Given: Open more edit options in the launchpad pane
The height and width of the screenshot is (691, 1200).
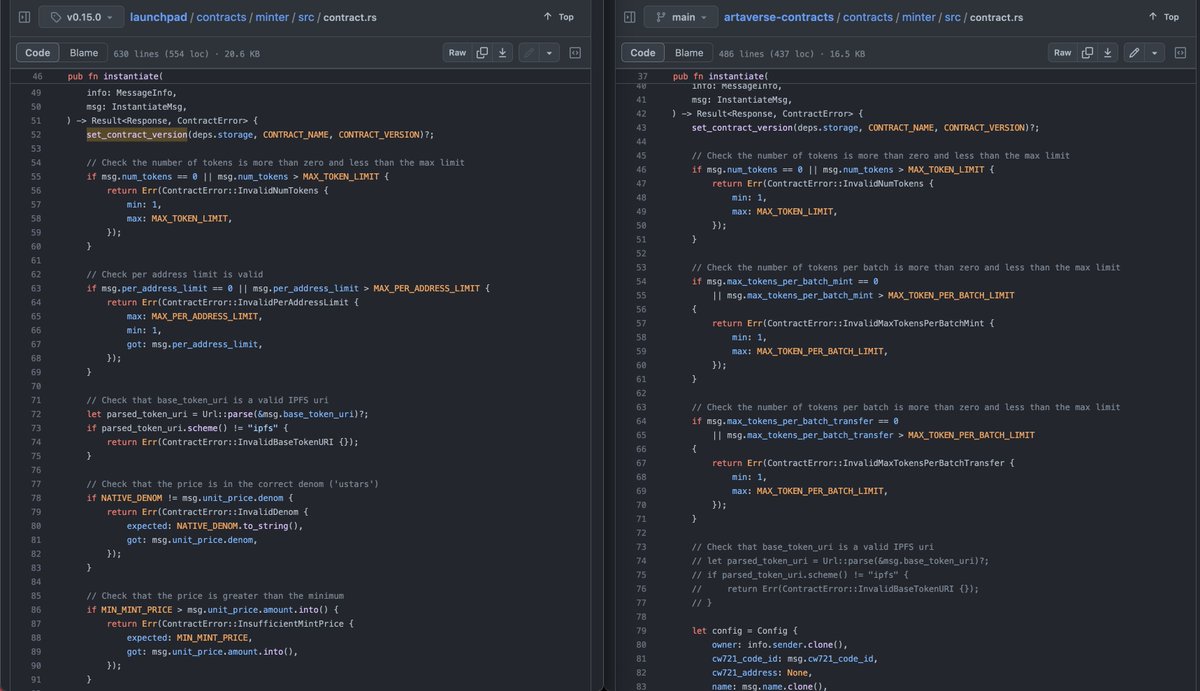Looking at the screenshot, I should click(x=549, y=52).
